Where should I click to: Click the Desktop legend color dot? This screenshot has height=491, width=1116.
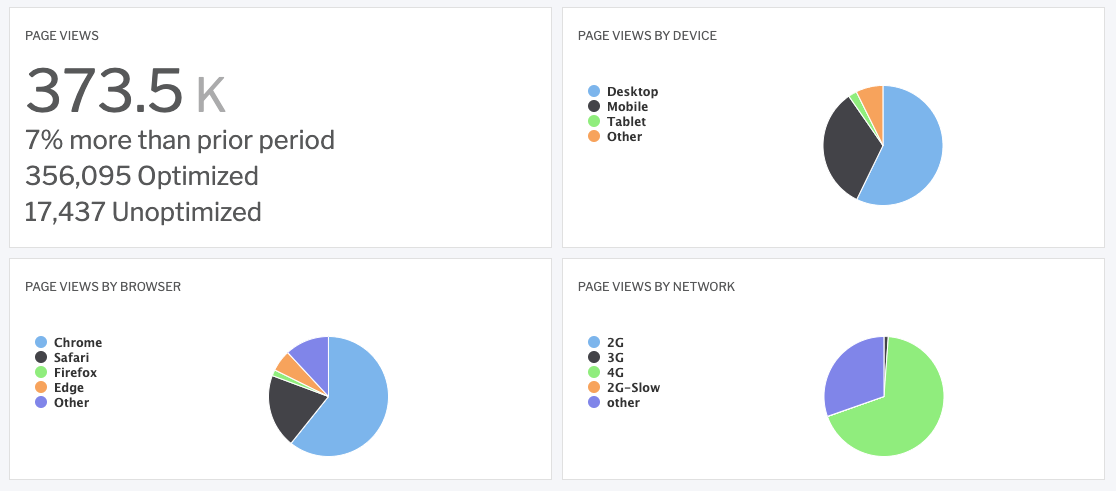594,92
